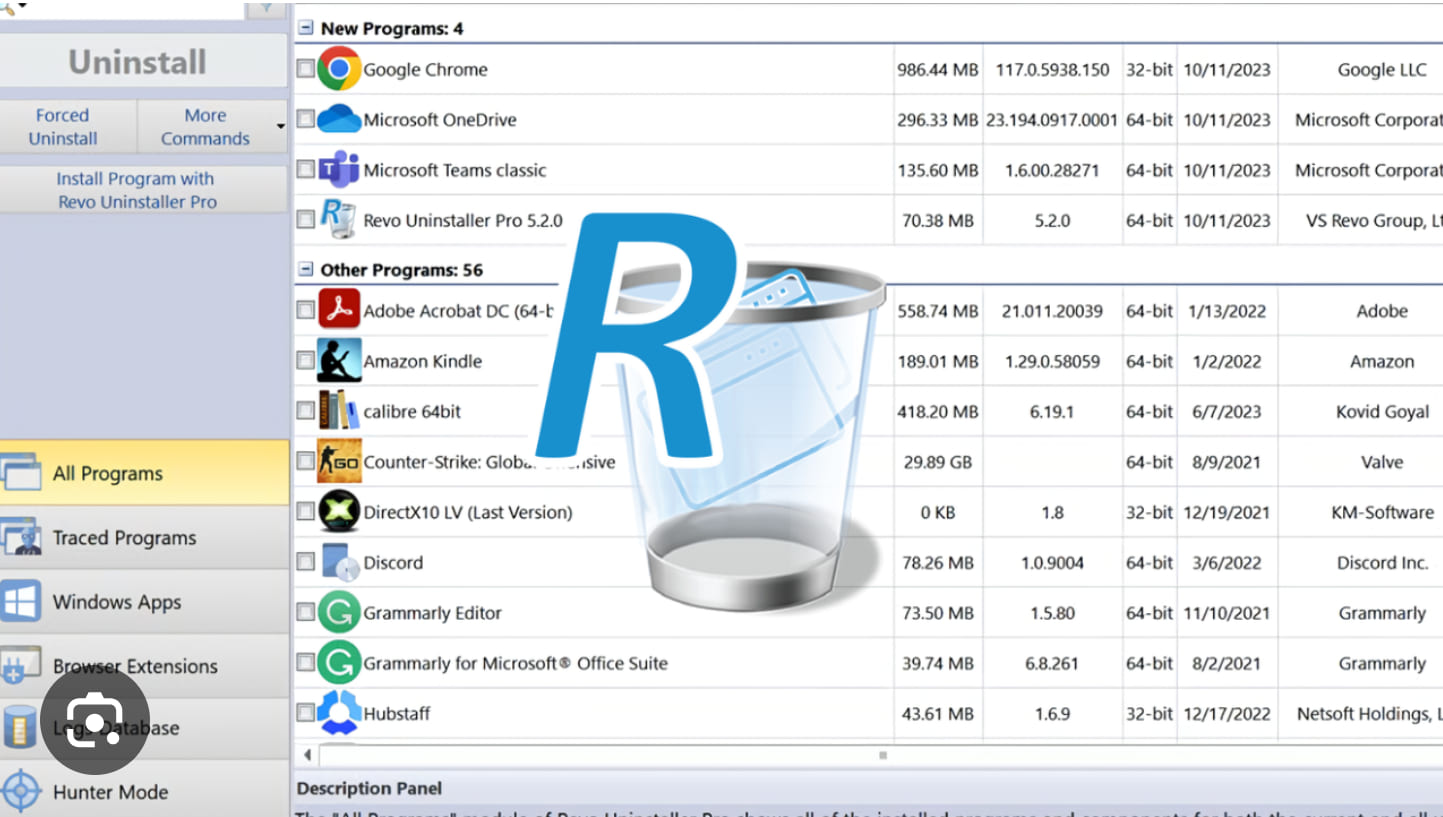Click the Adobe Acrobat version 21.011.20039
This screenshot has height=817, width=1443.
pos(1052,311)
